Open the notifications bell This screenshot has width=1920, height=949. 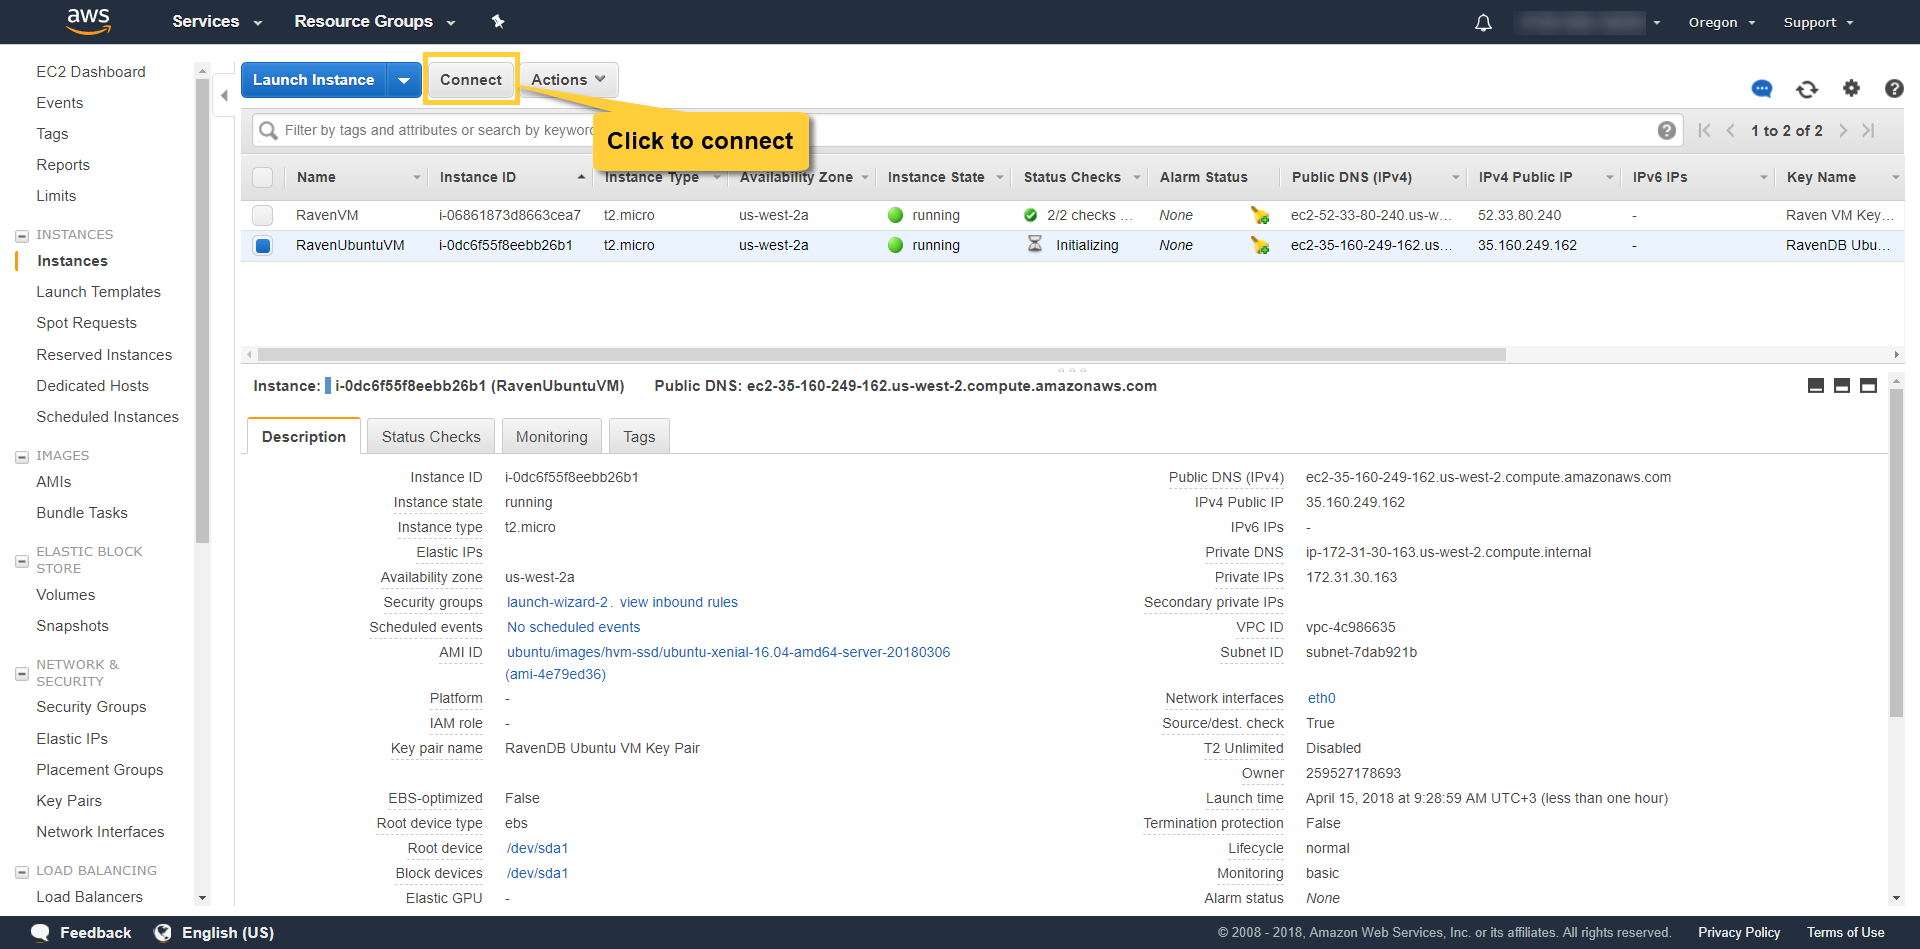(x=1483, y=22)
